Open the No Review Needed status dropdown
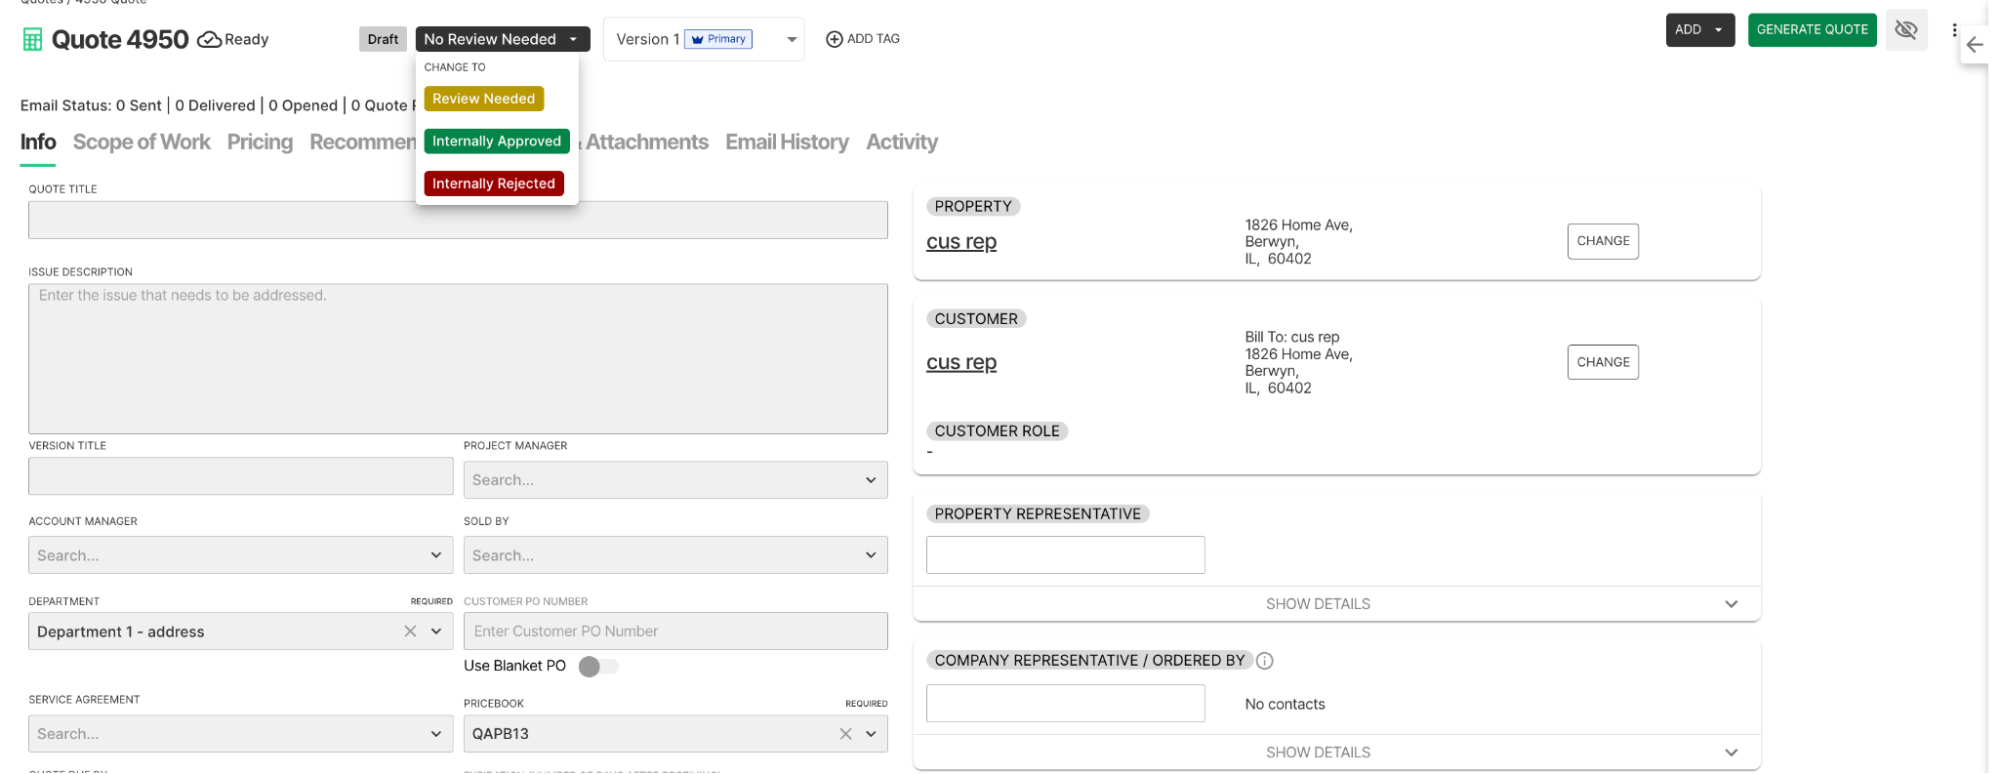The image size is (1999, 774). pos(502,39)
